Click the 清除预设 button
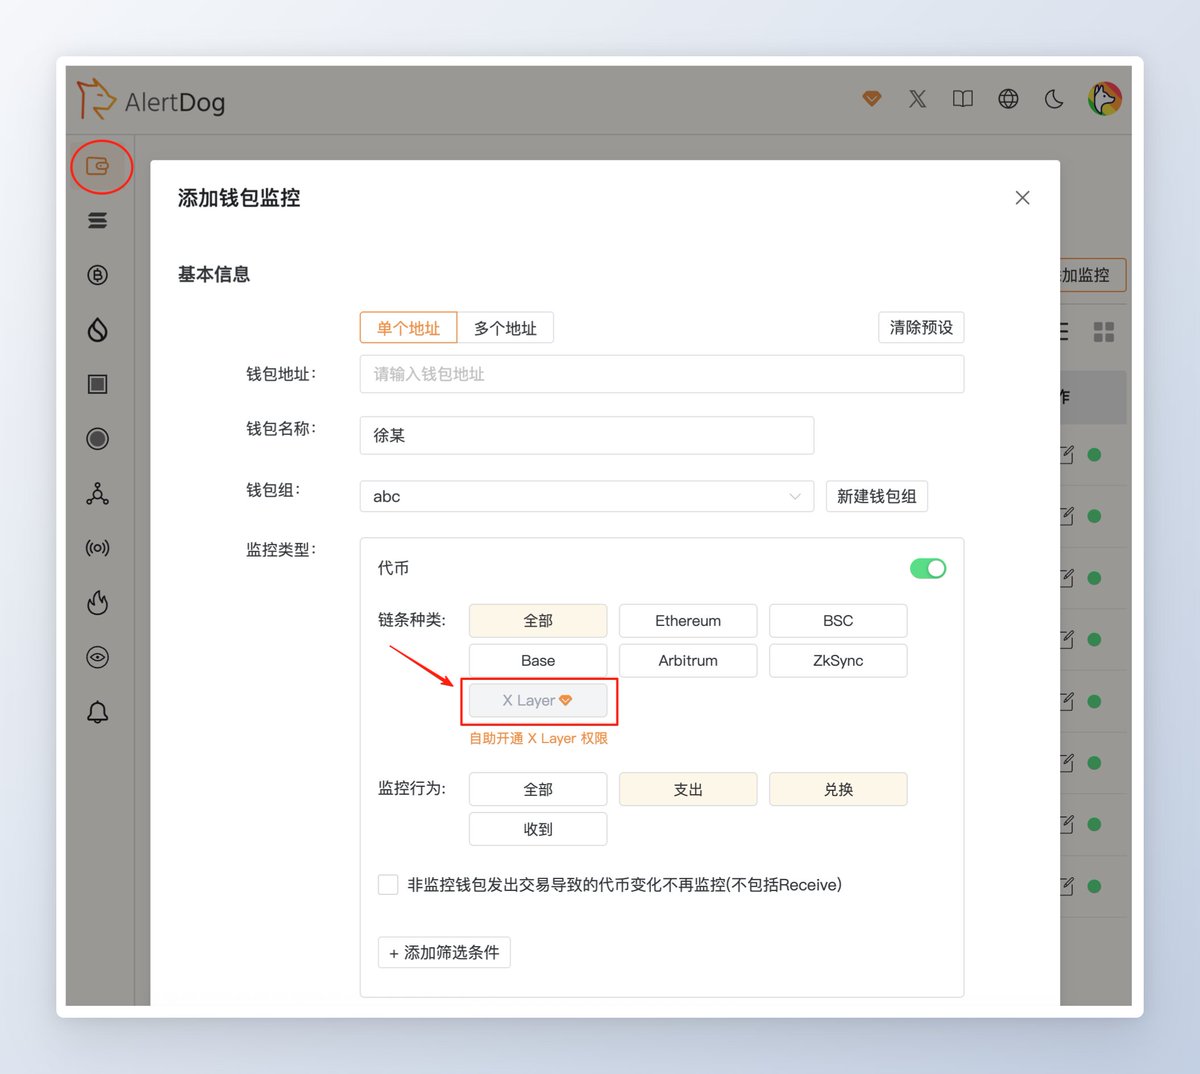Screen dimensions: 1200x1074 click(921, 328)
